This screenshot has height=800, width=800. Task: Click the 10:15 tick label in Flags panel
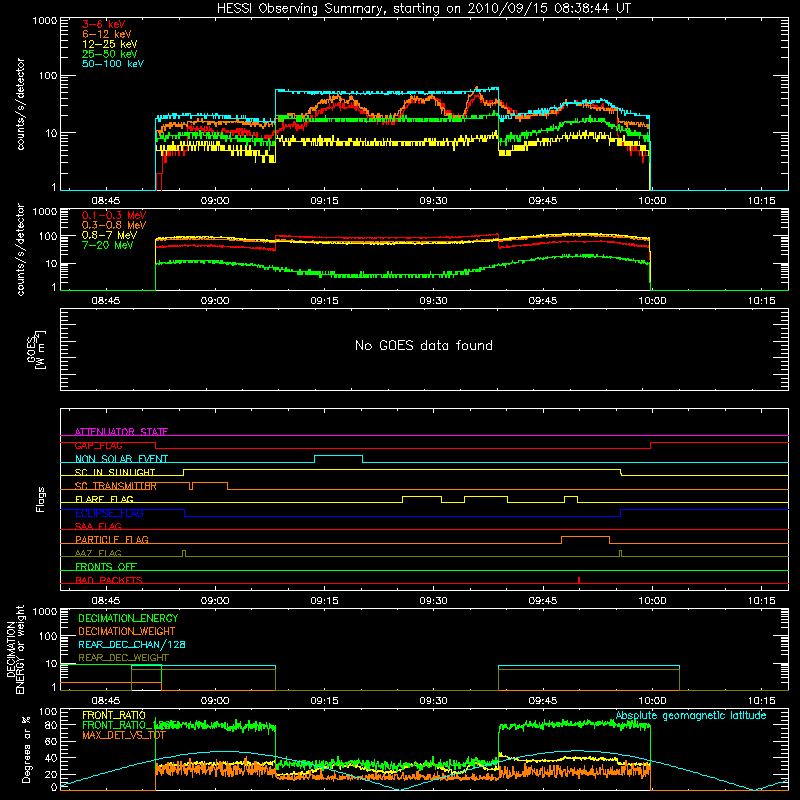click(761, 601)
